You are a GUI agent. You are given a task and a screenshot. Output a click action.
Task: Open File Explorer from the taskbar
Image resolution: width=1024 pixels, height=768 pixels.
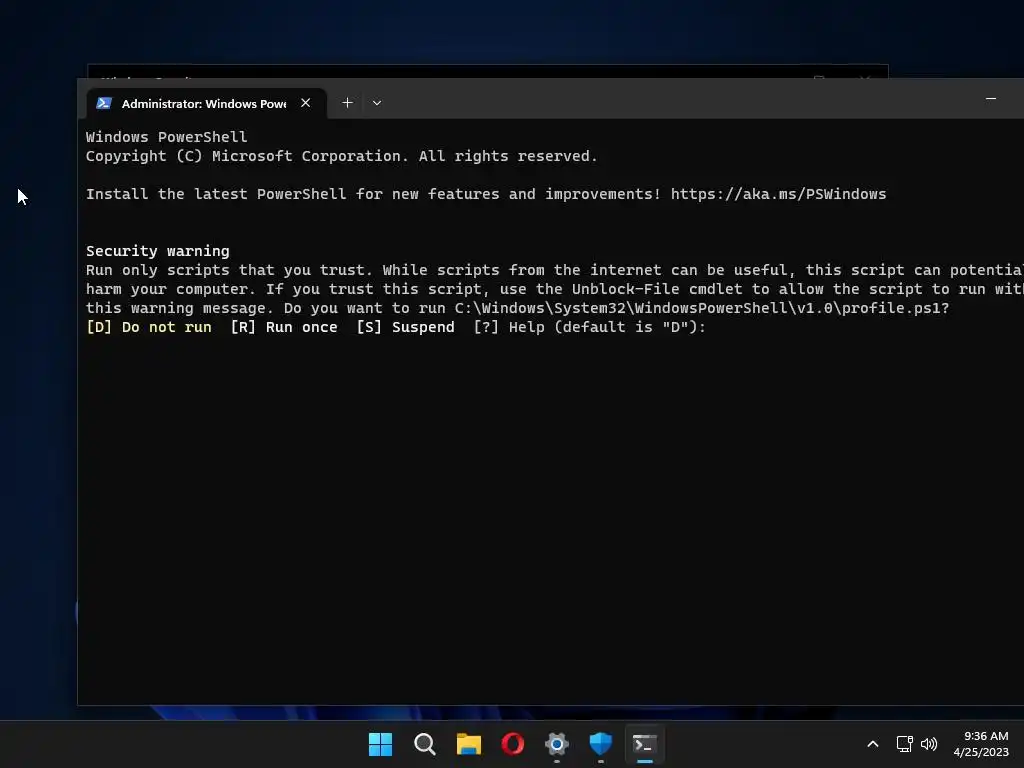point(469,744)
